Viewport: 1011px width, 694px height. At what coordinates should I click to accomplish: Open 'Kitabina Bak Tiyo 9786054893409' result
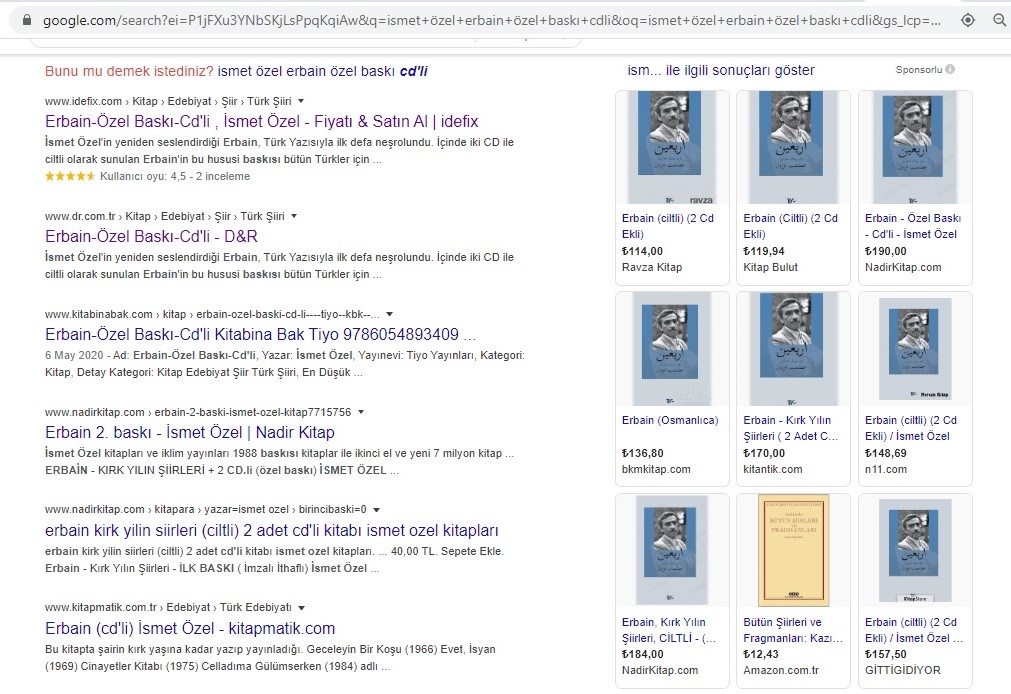(260, 334)
